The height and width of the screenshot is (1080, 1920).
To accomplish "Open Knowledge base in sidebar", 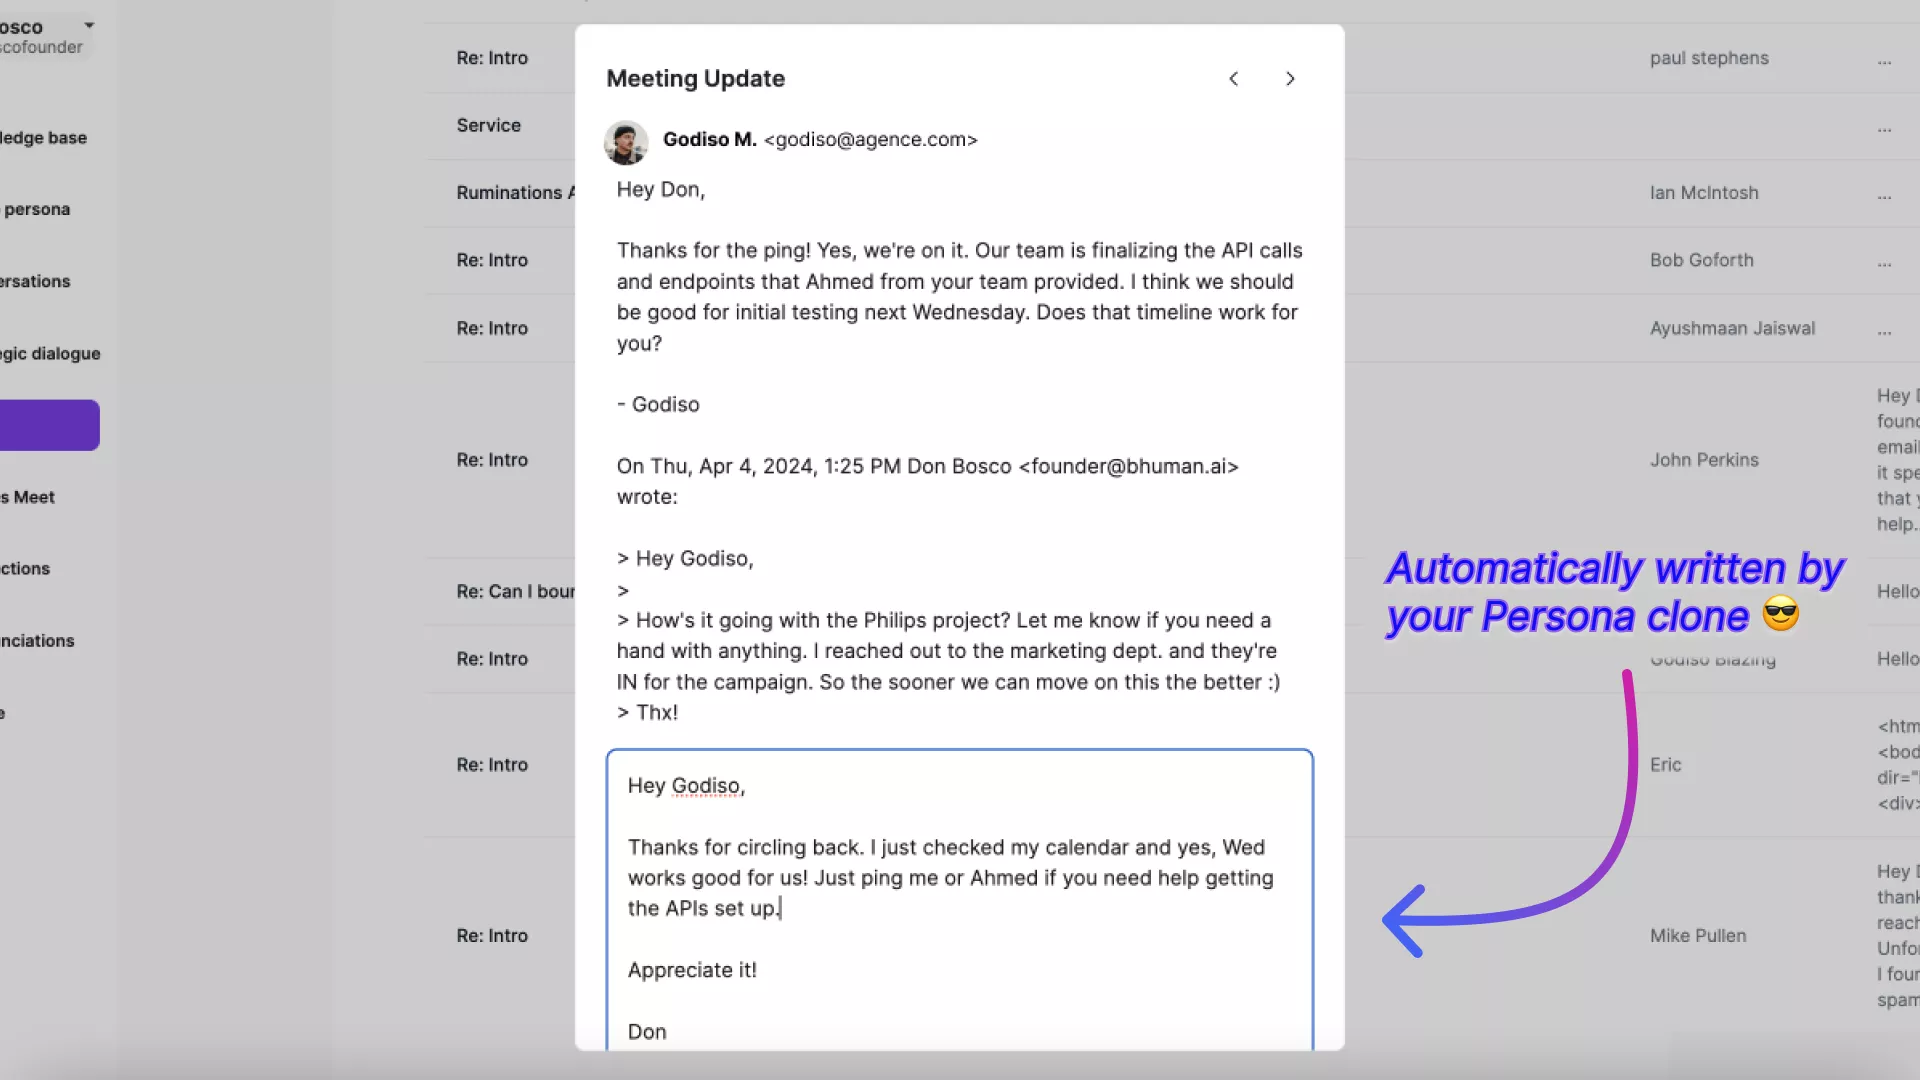I will click(44, 138).
